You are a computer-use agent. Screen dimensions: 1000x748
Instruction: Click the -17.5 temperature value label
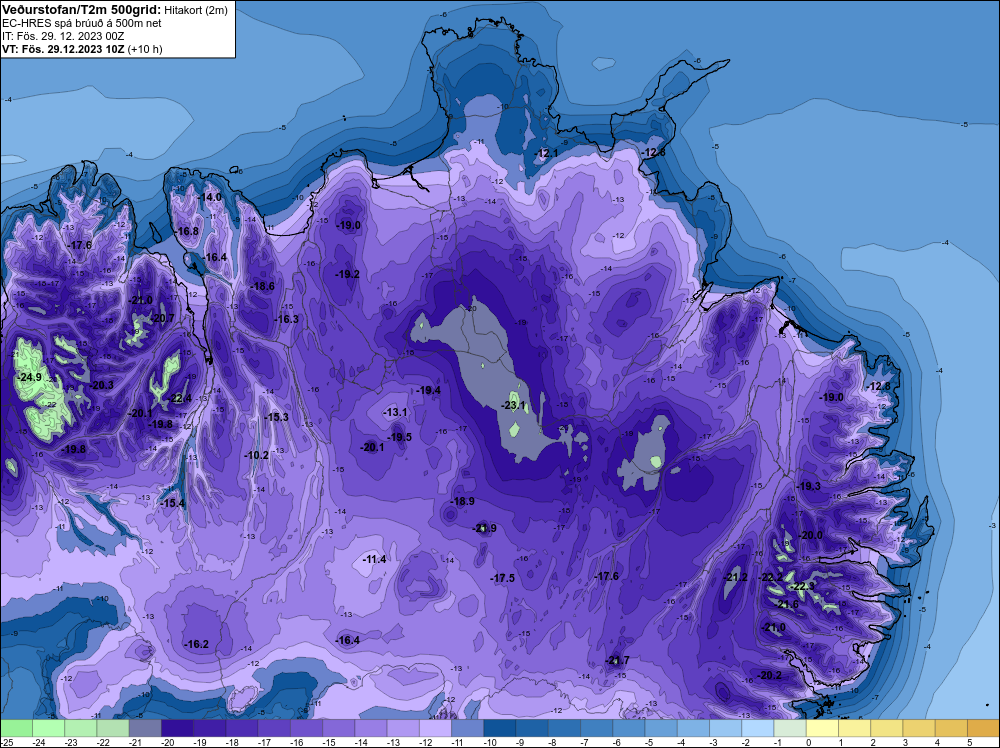pyautogui.click(x=503, y=578)
